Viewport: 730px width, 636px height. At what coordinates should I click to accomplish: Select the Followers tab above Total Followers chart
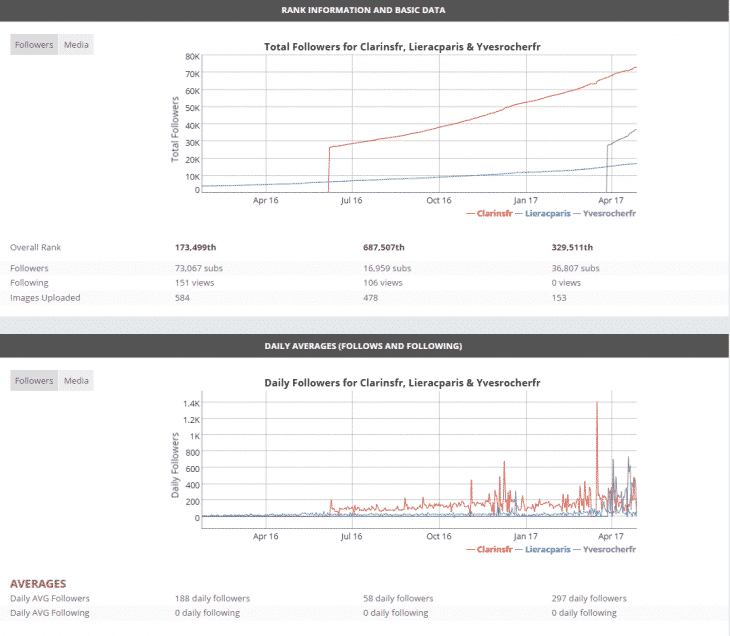34,45
